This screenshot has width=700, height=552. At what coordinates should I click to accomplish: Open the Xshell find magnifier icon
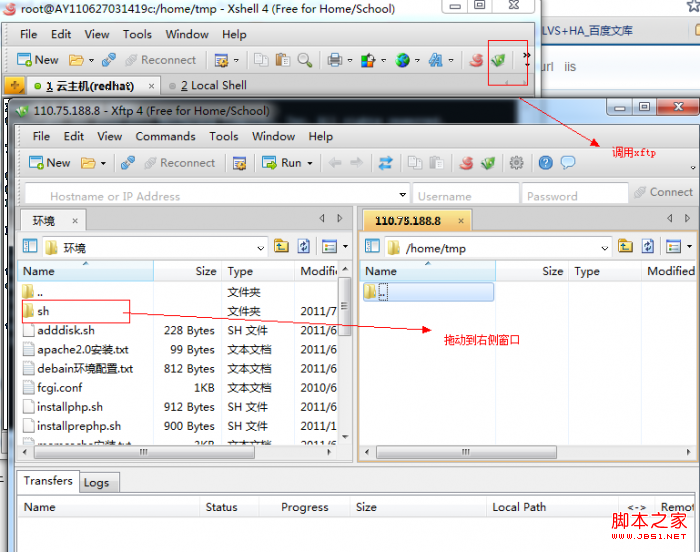tap(304, 60)
